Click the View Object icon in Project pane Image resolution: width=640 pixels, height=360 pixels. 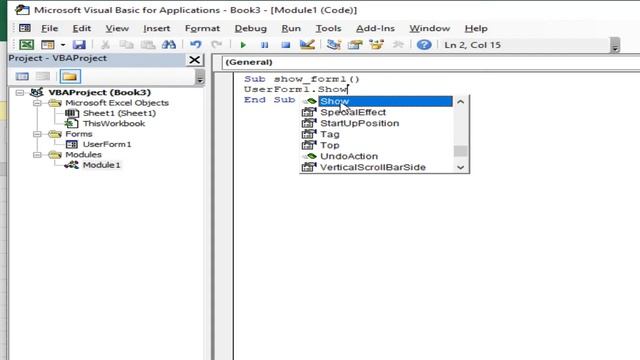(43, 76)
